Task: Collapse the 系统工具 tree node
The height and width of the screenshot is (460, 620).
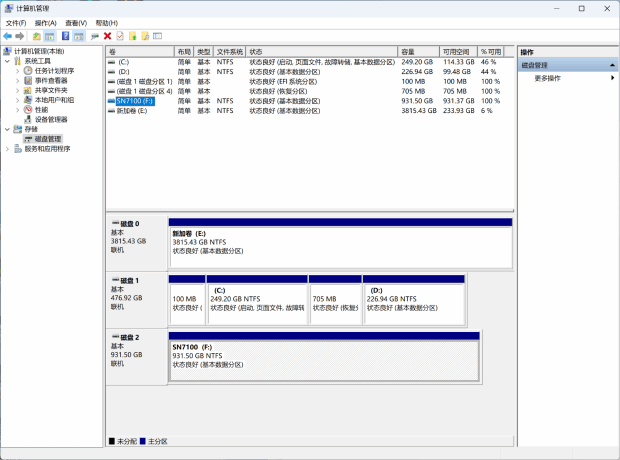Action: click(x=8, y=61)
